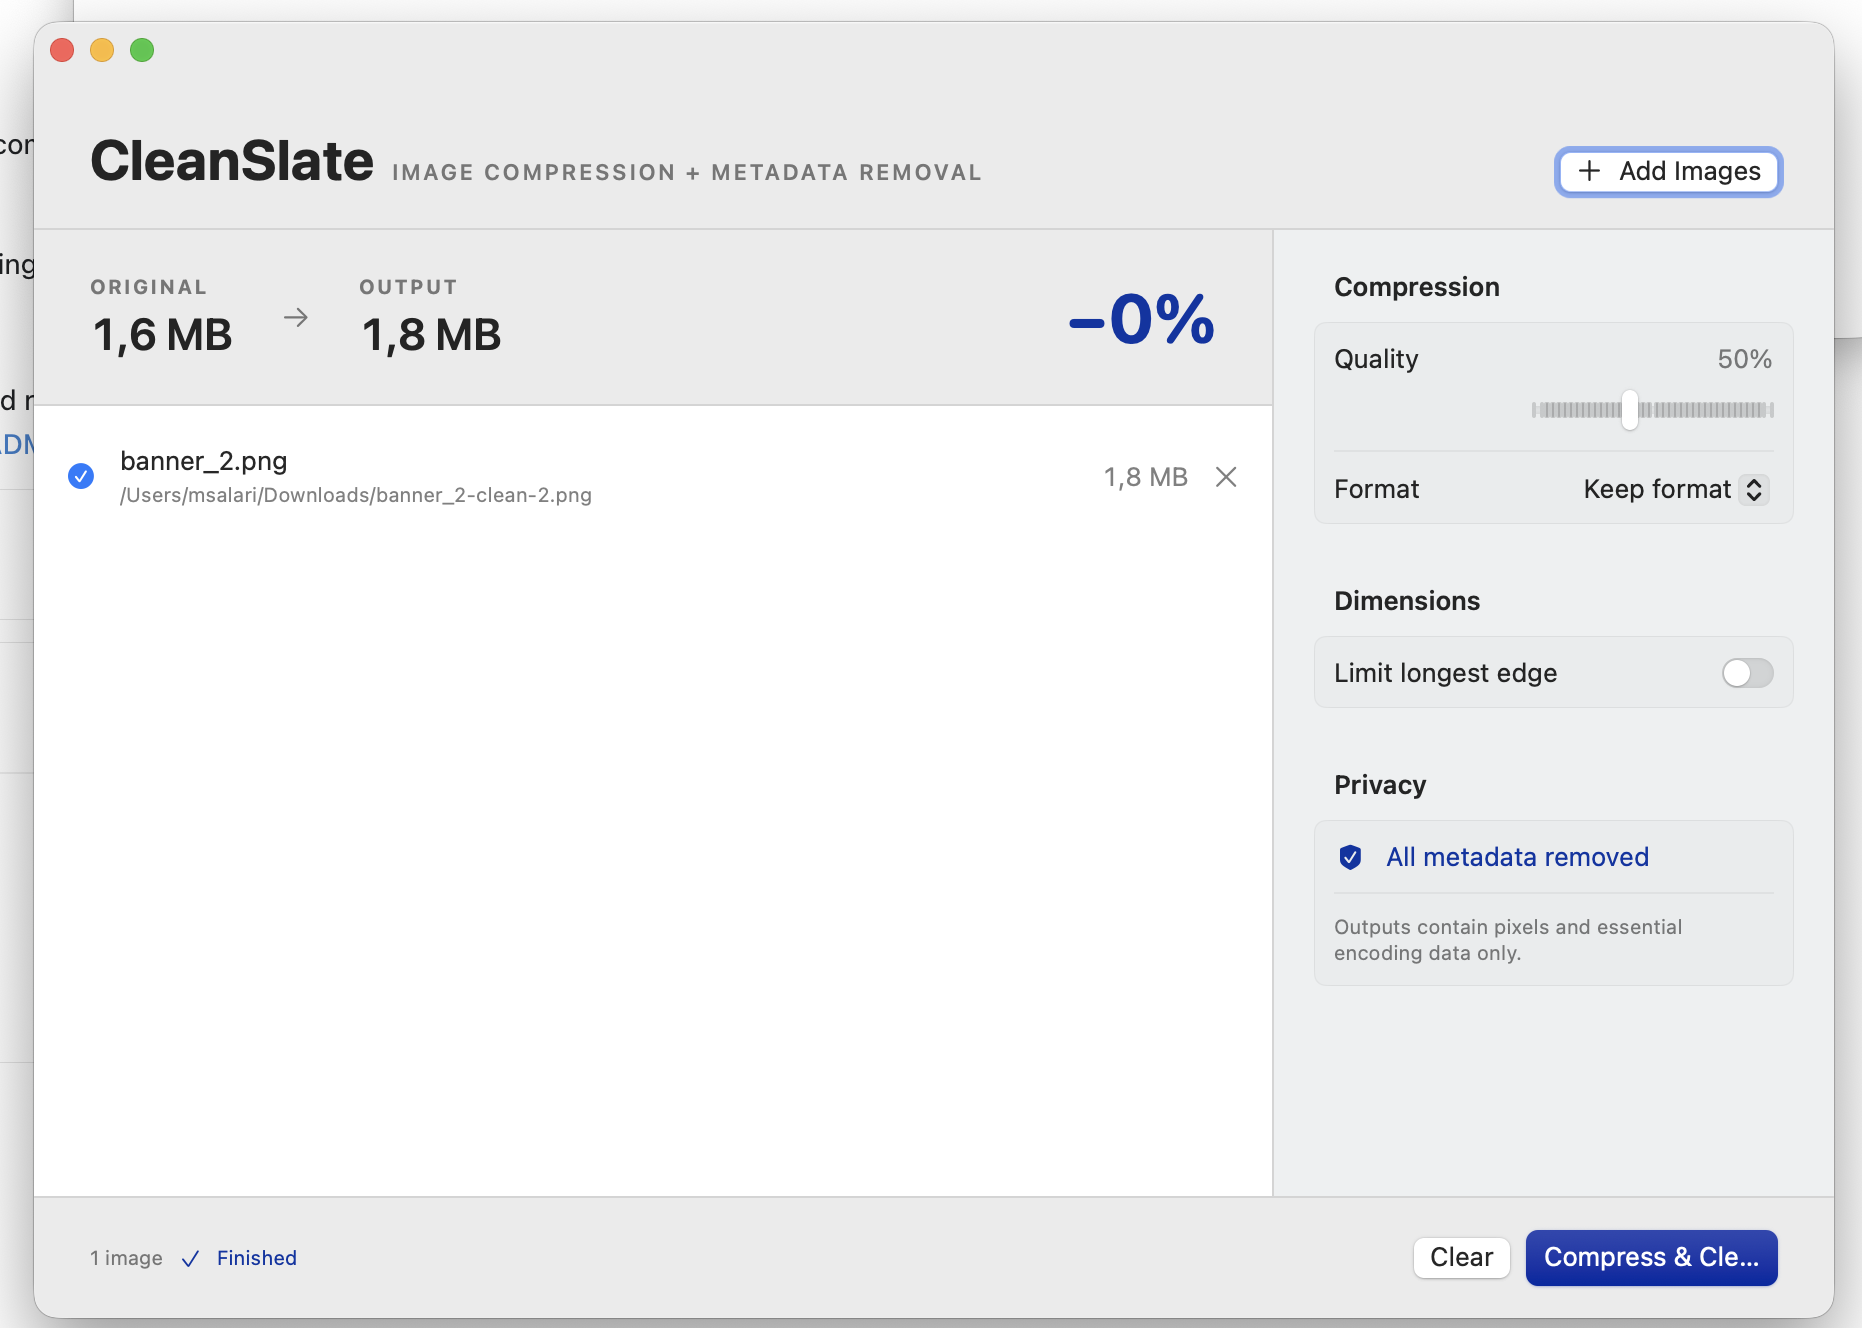Click the 50% quality value

pos(1744,359)
